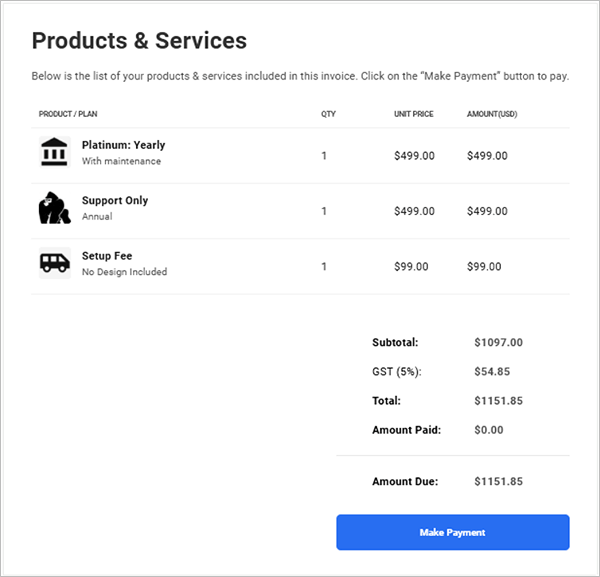Click the Make Payment button
600x577 pixels.
tap(453, 532)
